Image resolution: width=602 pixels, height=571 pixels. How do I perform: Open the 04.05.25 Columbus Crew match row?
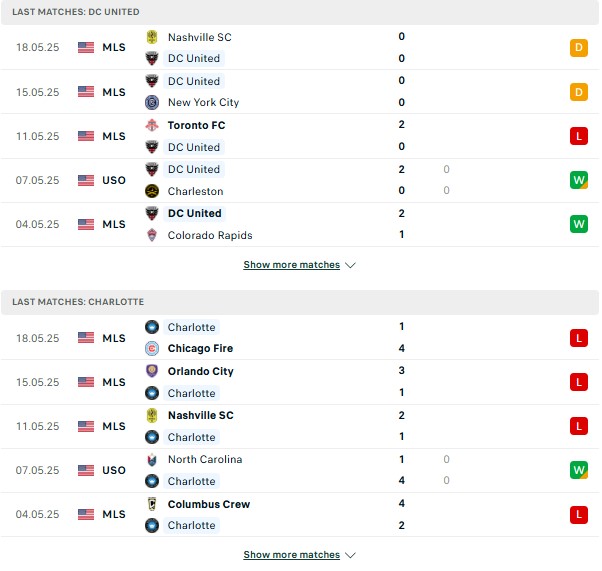tap(300, 515)
